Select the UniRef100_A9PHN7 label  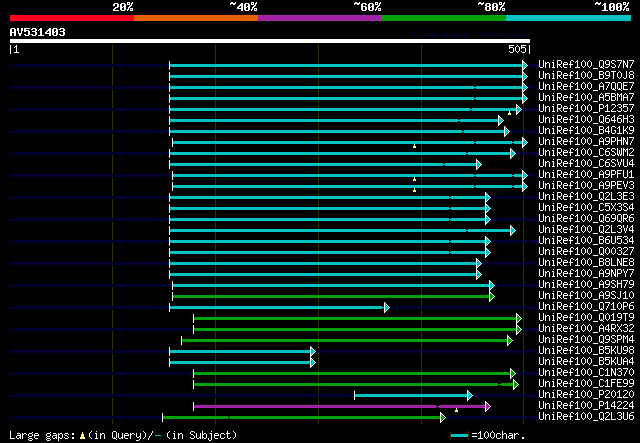pos(586,142)
